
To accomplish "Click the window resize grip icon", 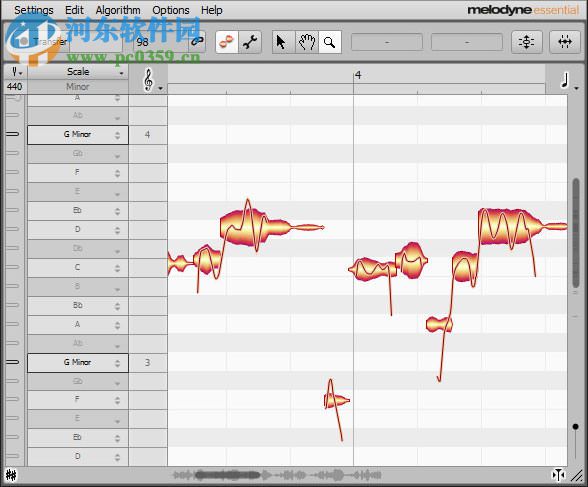I will (x=577, y=475).
